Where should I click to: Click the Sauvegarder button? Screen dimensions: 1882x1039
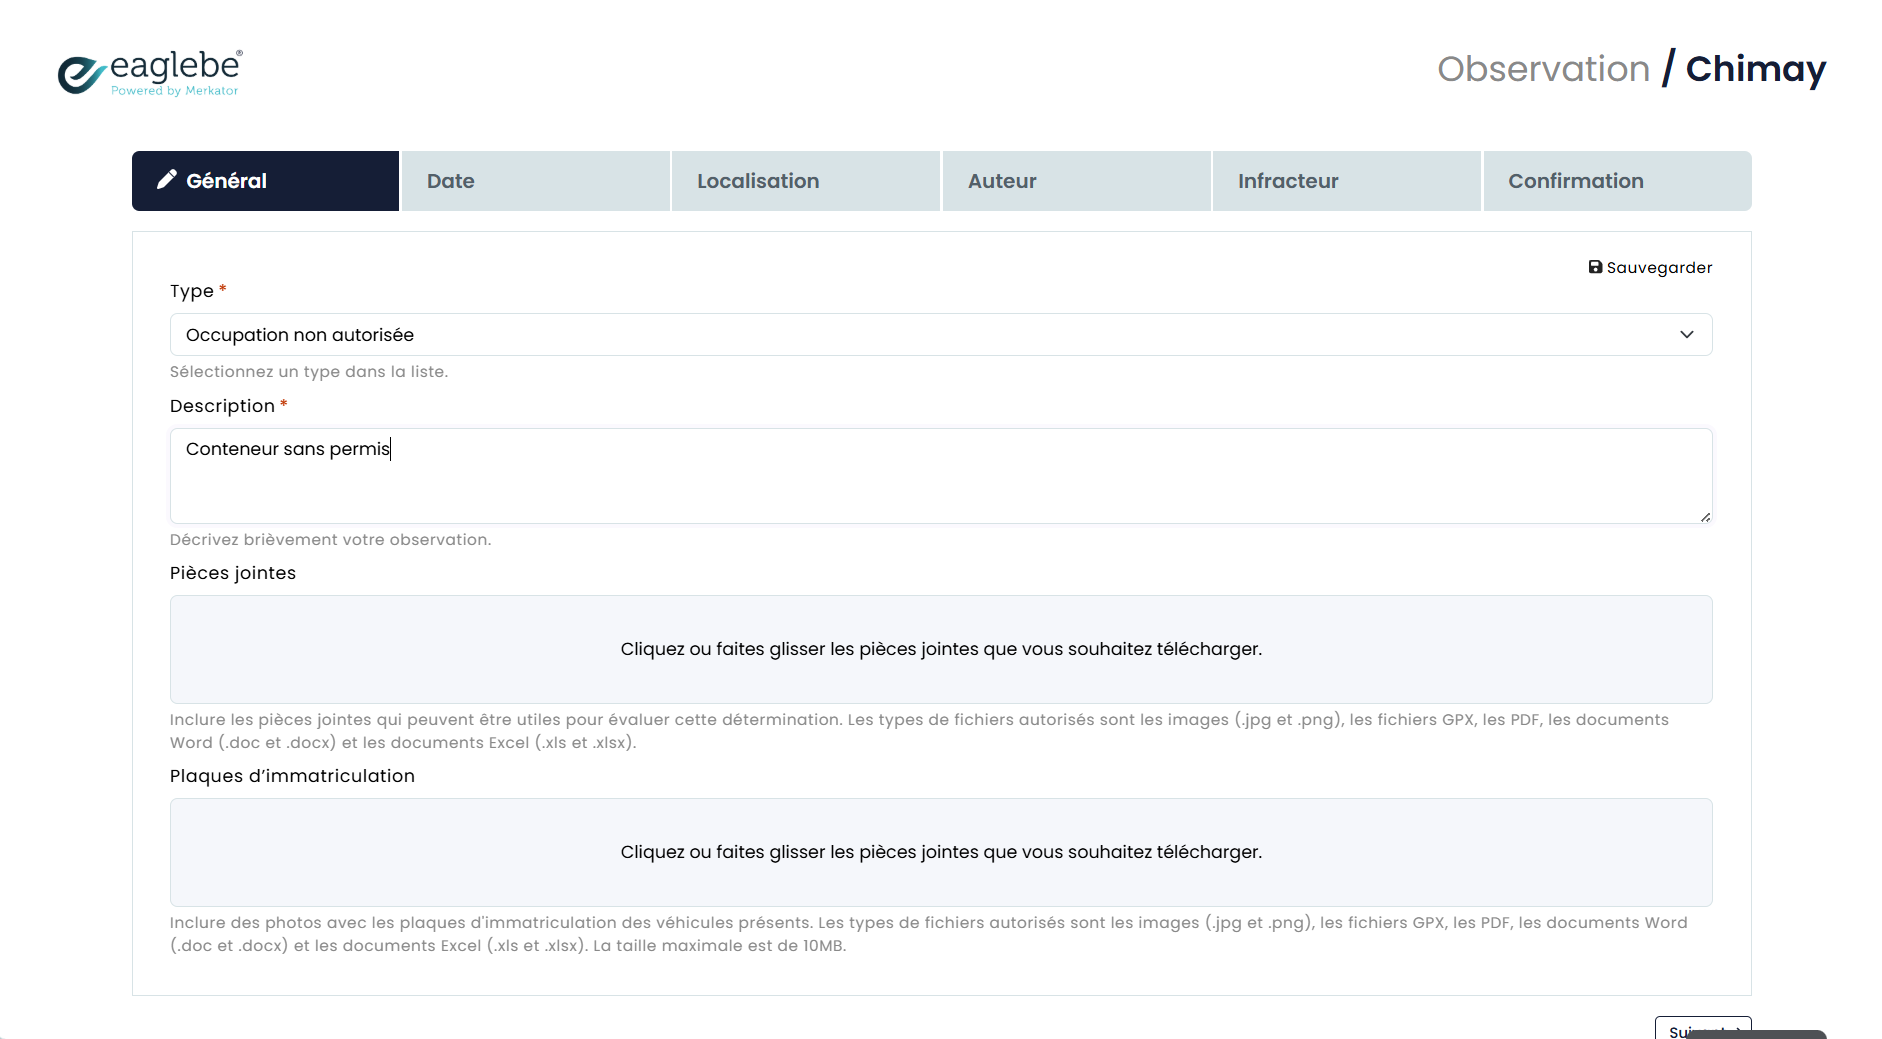click(x=1650, y=267)
